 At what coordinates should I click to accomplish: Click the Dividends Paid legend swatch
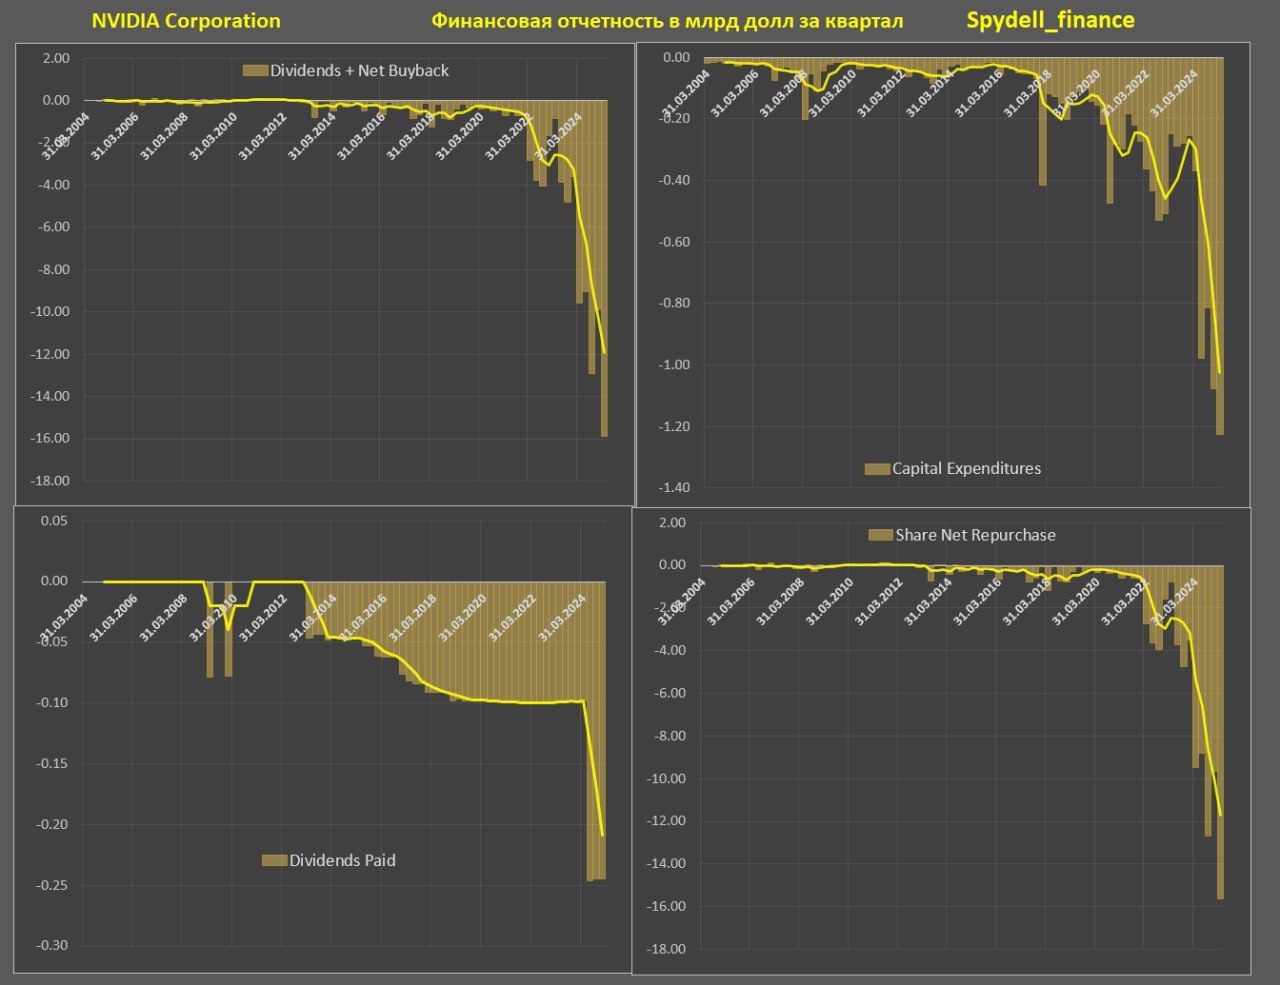click(274, 861)
